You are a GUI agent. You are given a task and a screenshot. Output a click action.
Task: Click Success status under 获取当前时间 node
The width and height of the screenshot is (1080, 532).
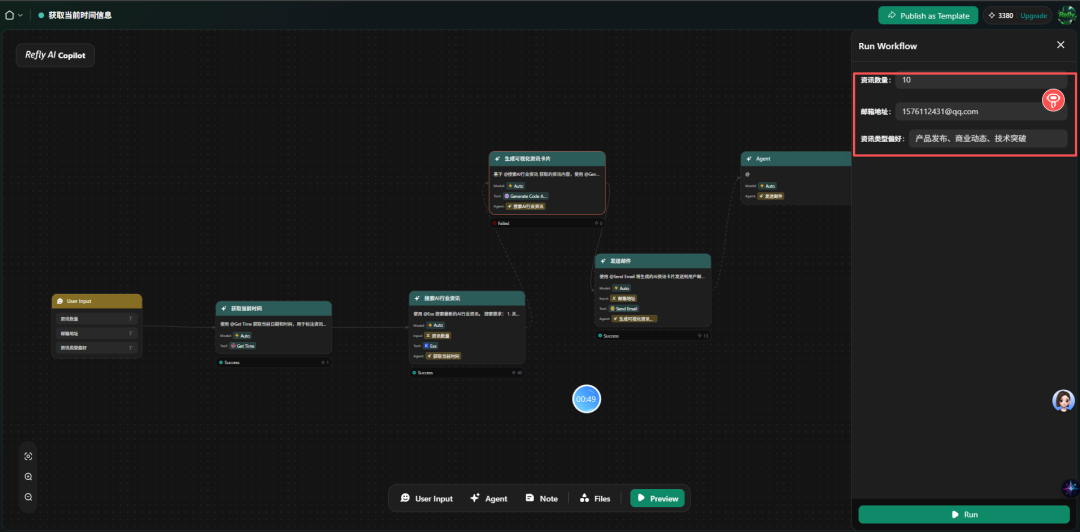click(x=229, y=362)
